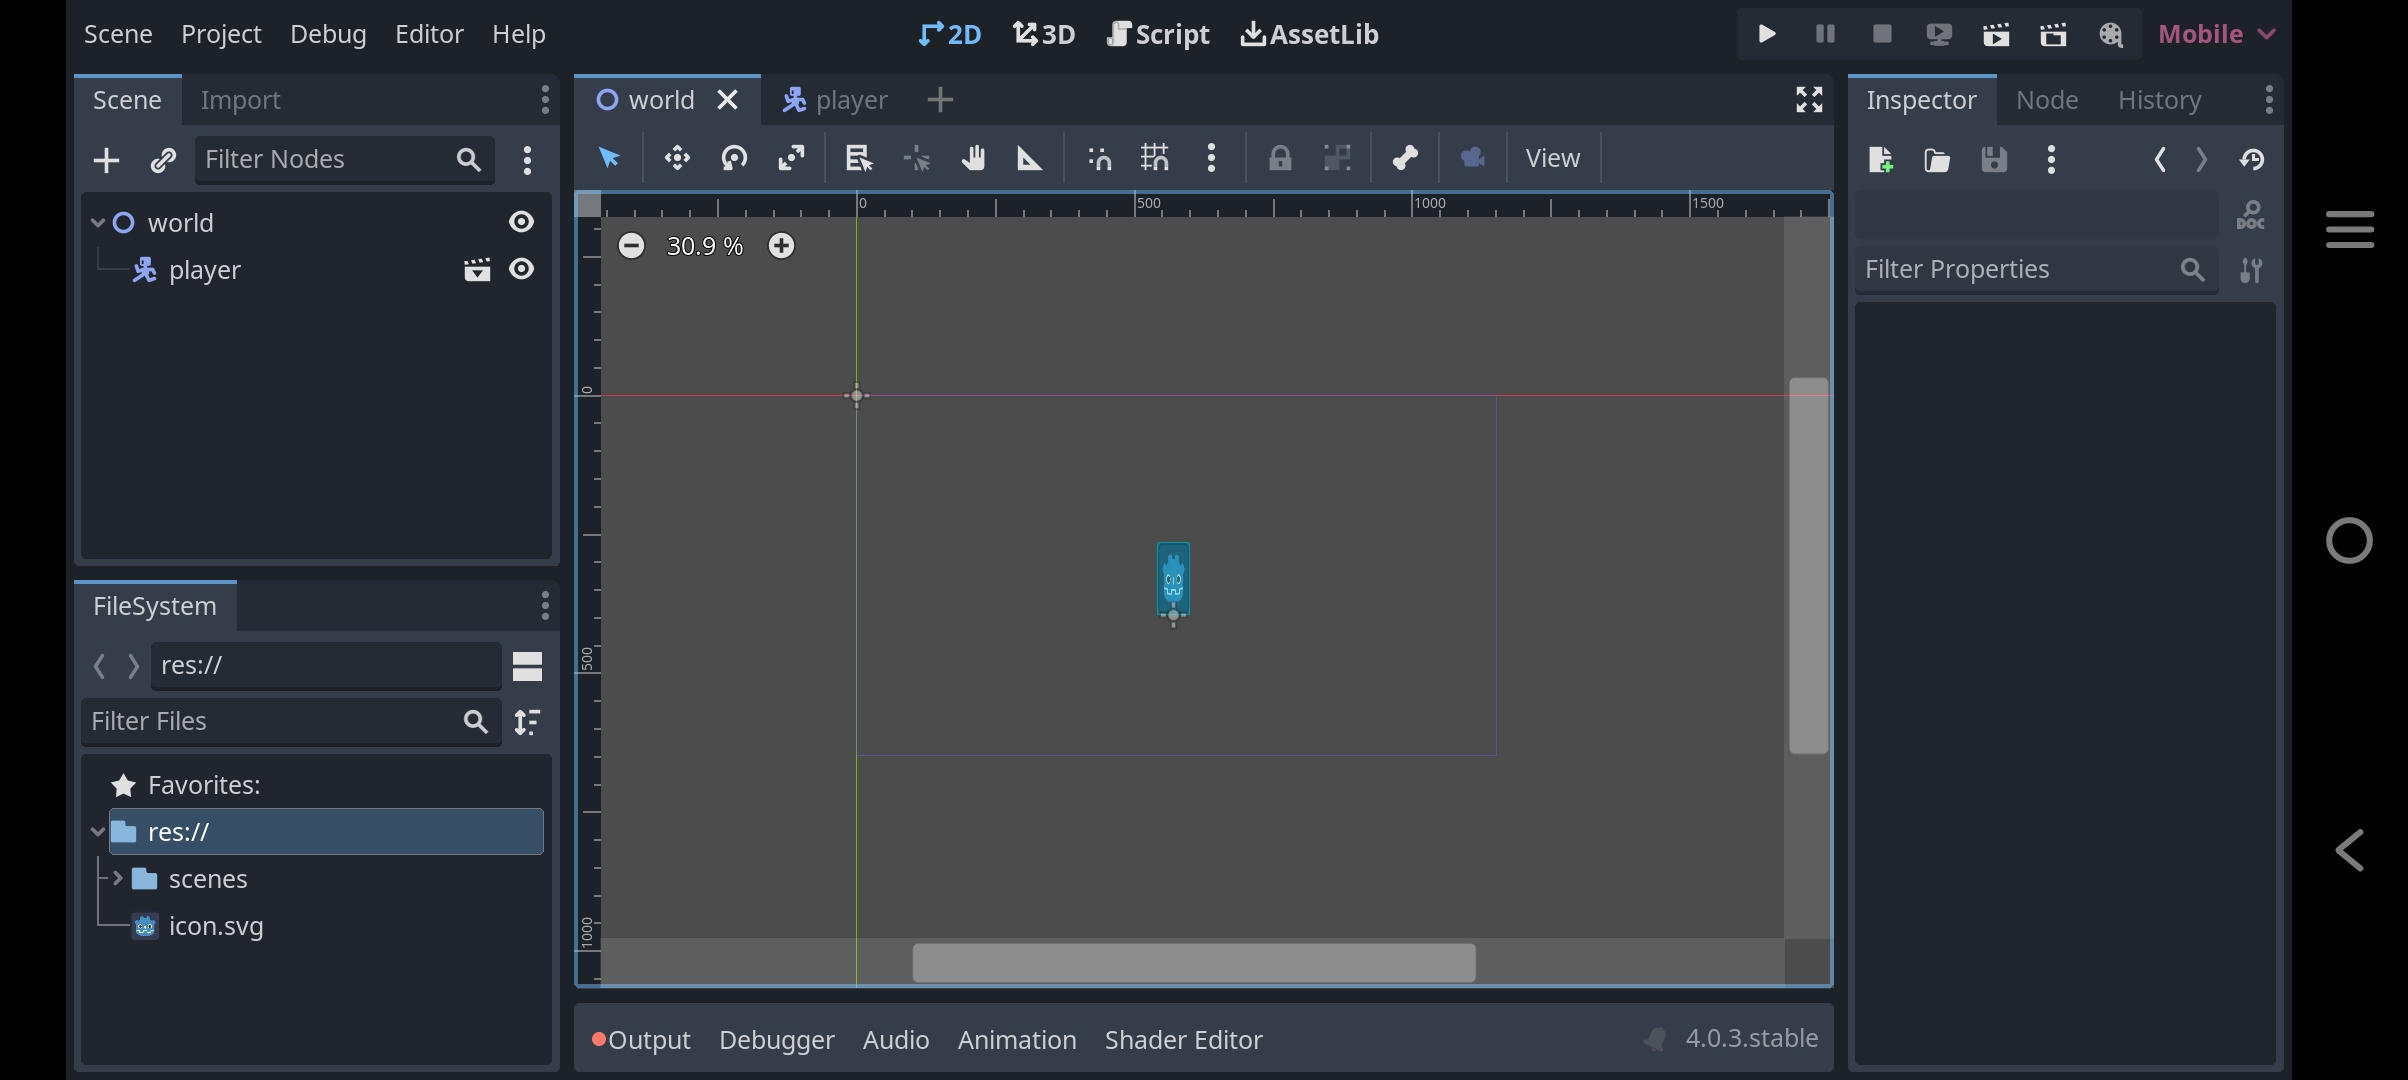This screenshot has height=1080, width=2408.
Task: Open the Mobile rendering mode dropdown
Action: coord(2213,33)
